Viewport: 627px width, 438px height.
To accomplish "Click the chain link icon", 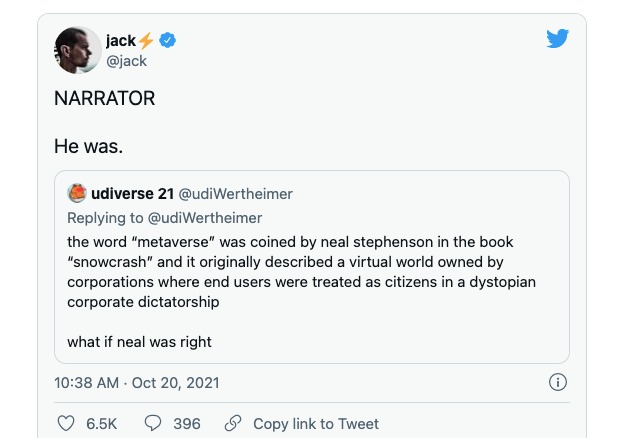I will coord(233,424).
